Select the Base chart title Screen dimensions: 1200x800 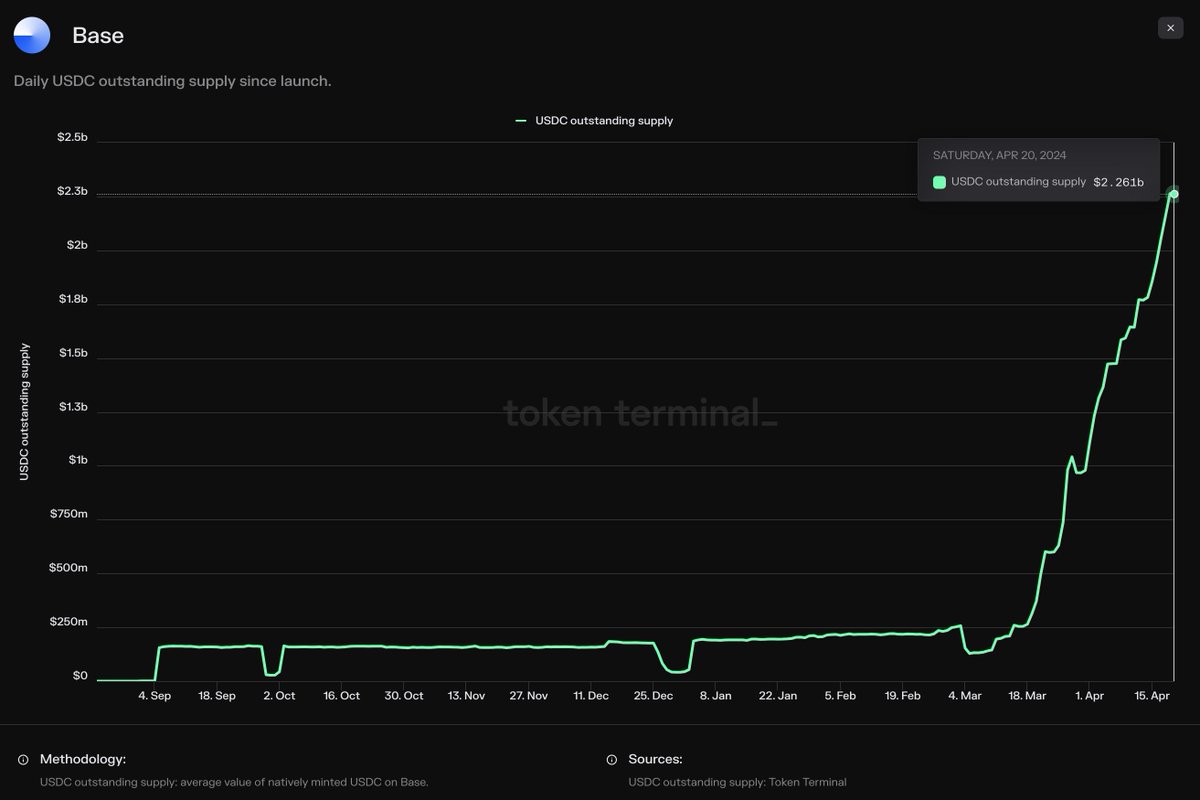point(97,35)
